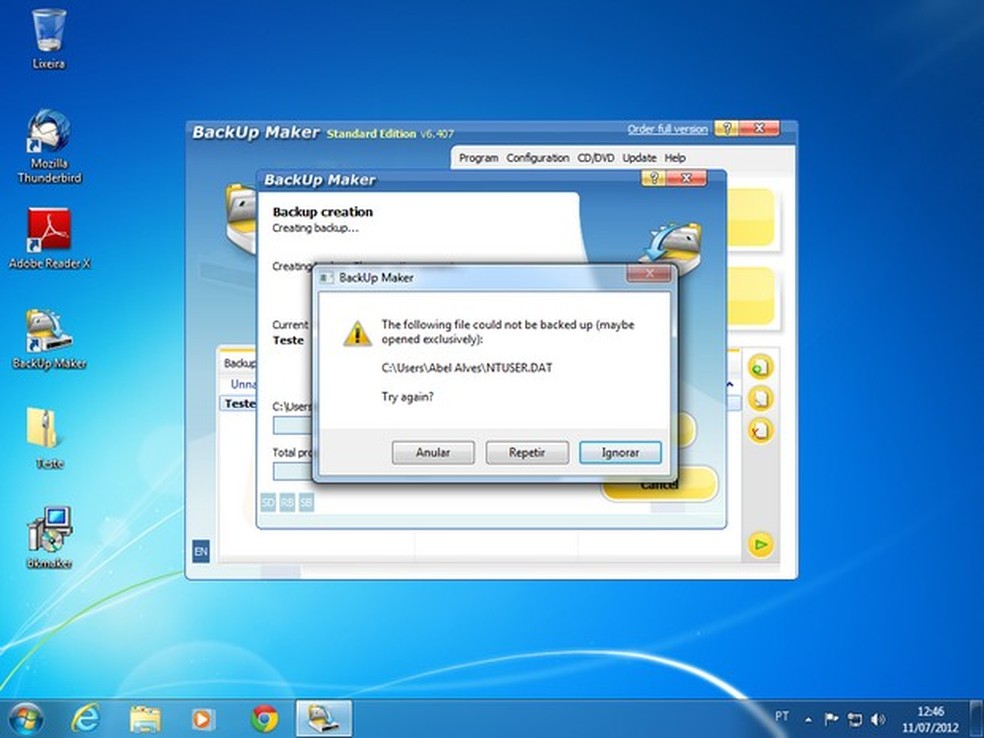The width and height of the screenshot is (984, 738).
Task: Open the Windows Start menu
Action: coord(26,719)
